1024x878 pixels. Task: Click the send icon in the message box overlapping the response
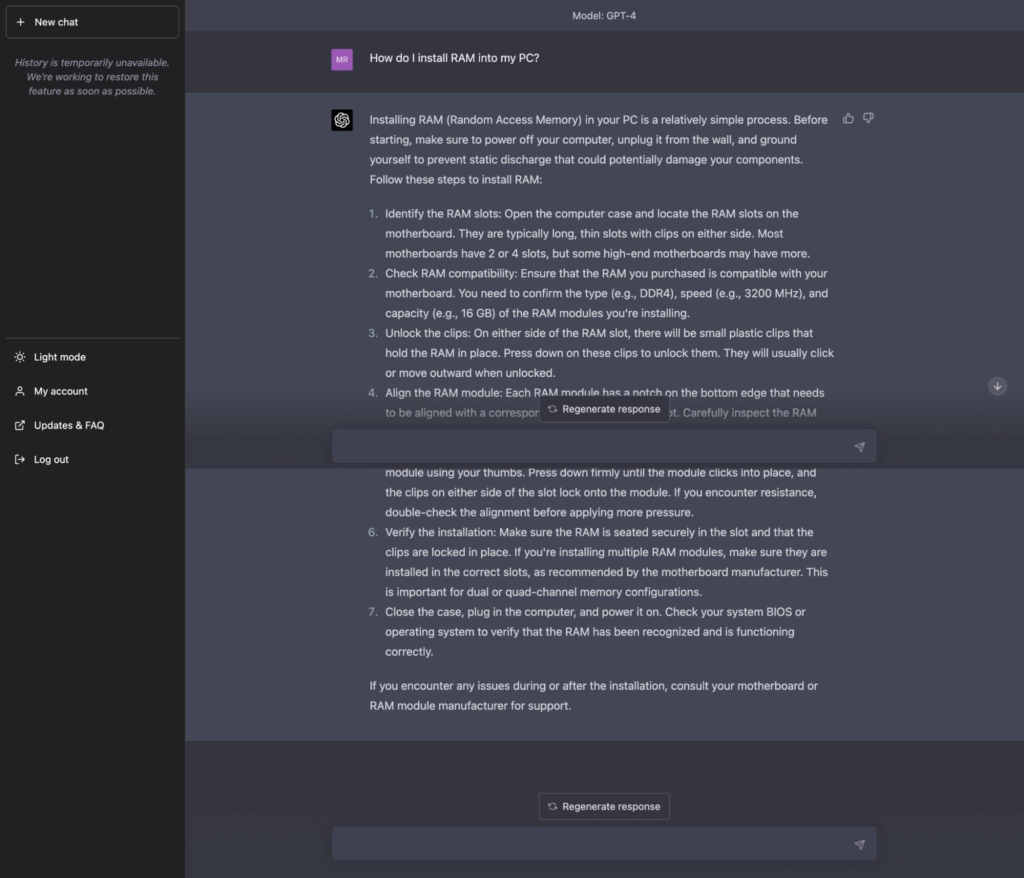(859, 447)
